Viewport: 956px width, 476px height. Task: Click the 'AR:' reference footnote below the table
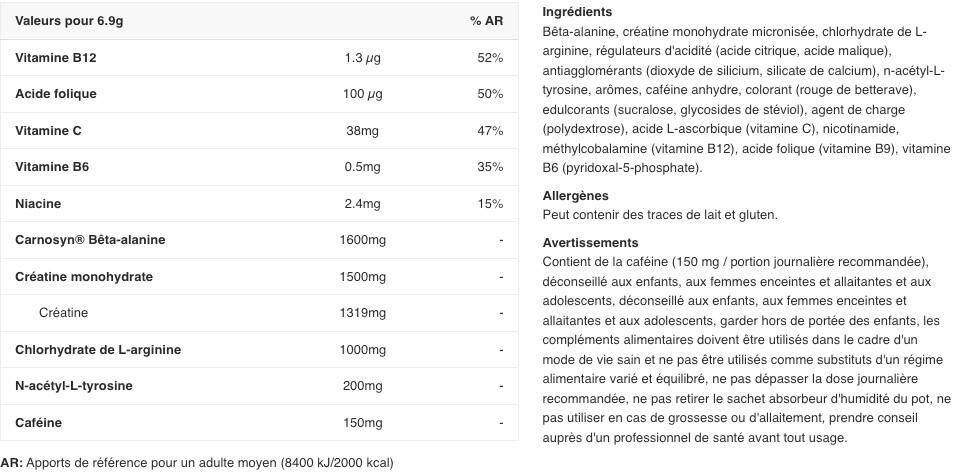point(197,463)
